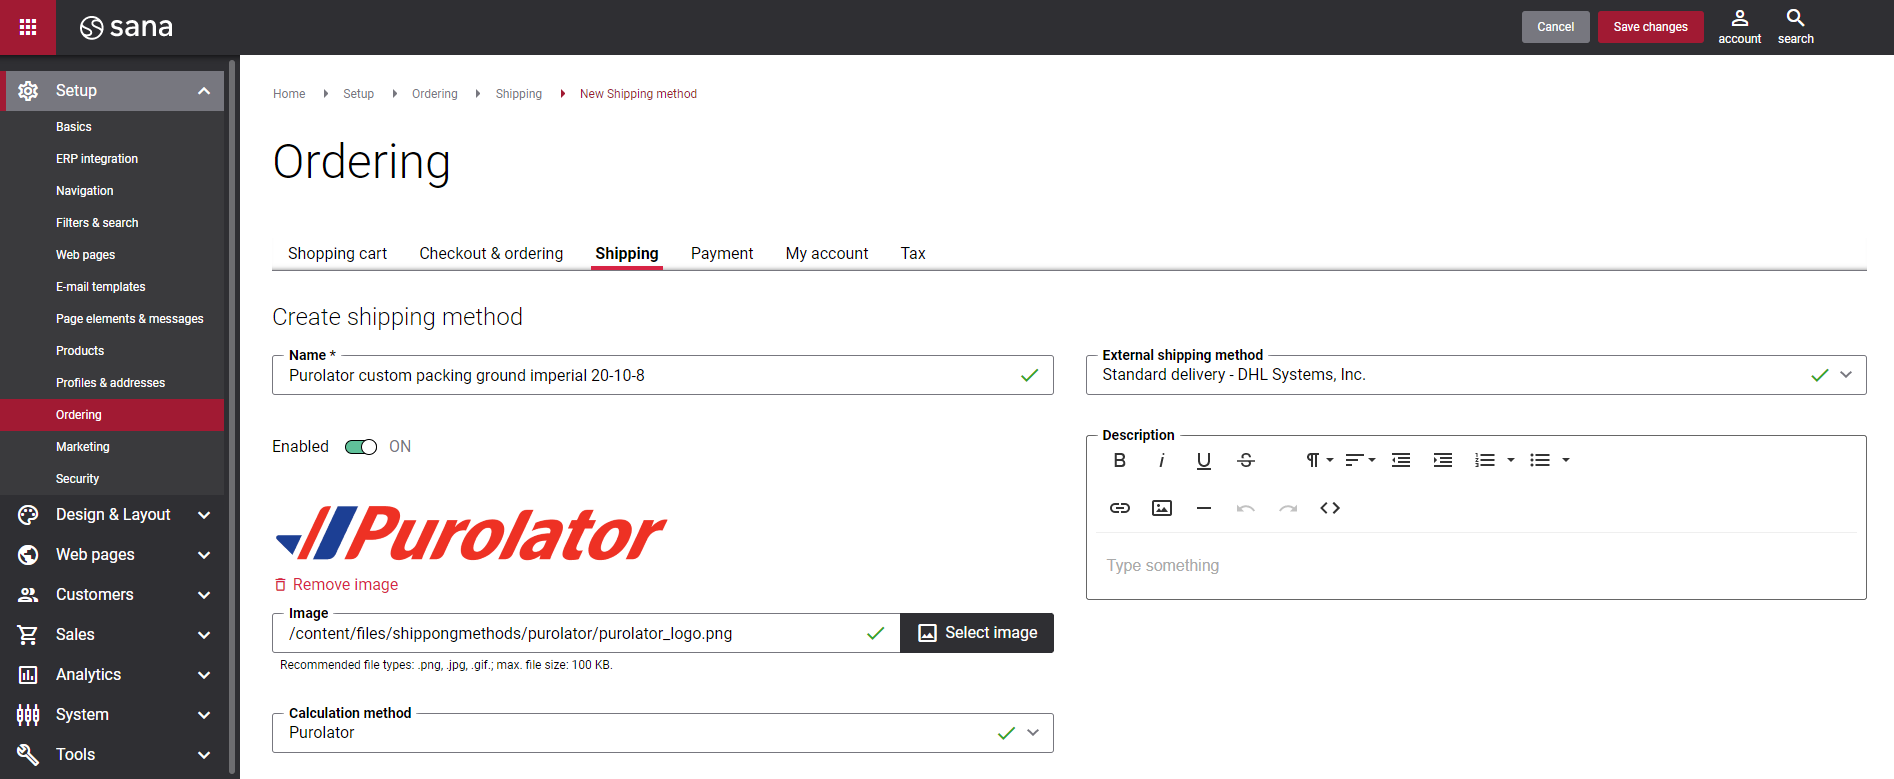Open text alignment menu
The height and width of the screenshot is (779, 1894).
(x=1360, y=460)
